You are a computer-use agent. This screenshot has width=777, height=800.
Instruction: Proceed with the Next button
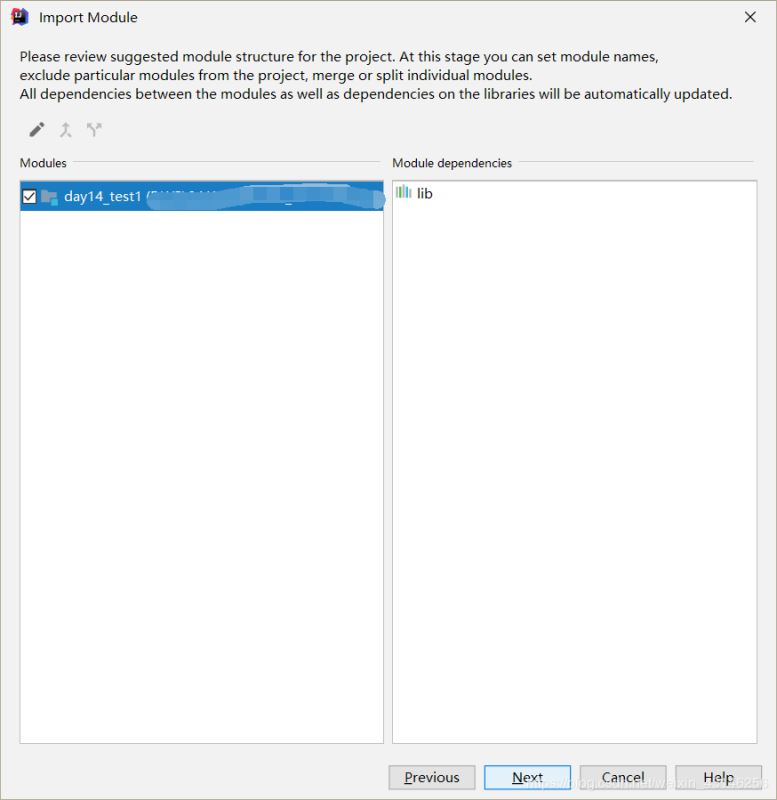(x=527, y=777)
